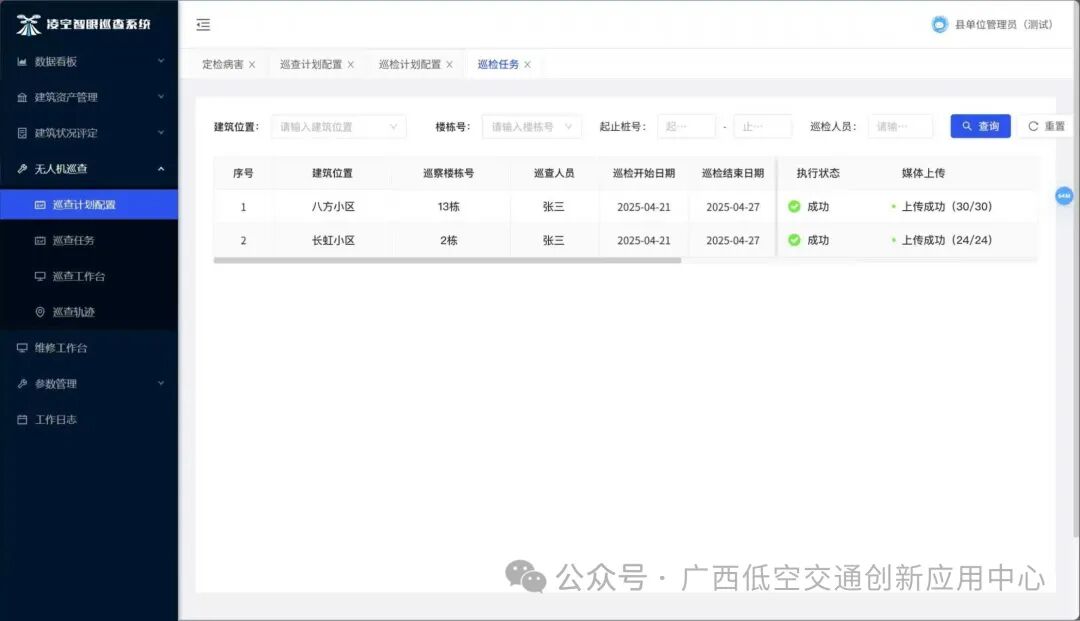Expand the 数据看板 sidebar menu
Screen dimensions: 1080x621
pos(89,62)
